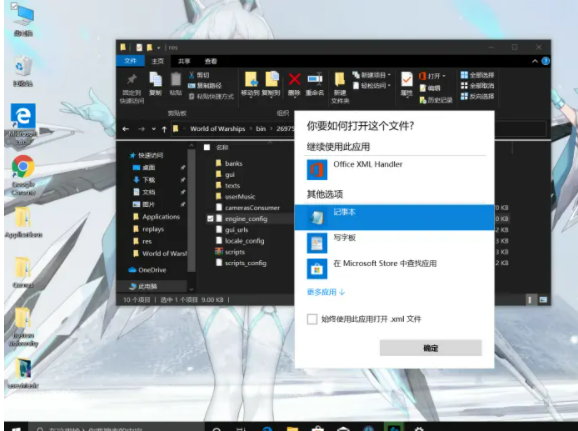Viewport: 578px width, 431px height.
Task: Click the Copy to (复制到) icon
Action: [271, 79]
